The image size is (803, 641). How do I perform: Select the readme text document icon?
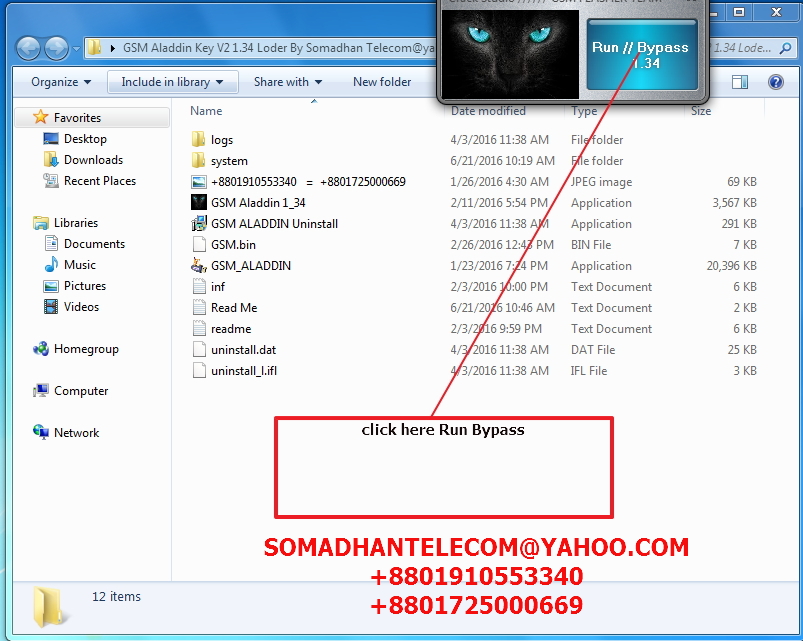click(x=199, y=328)
